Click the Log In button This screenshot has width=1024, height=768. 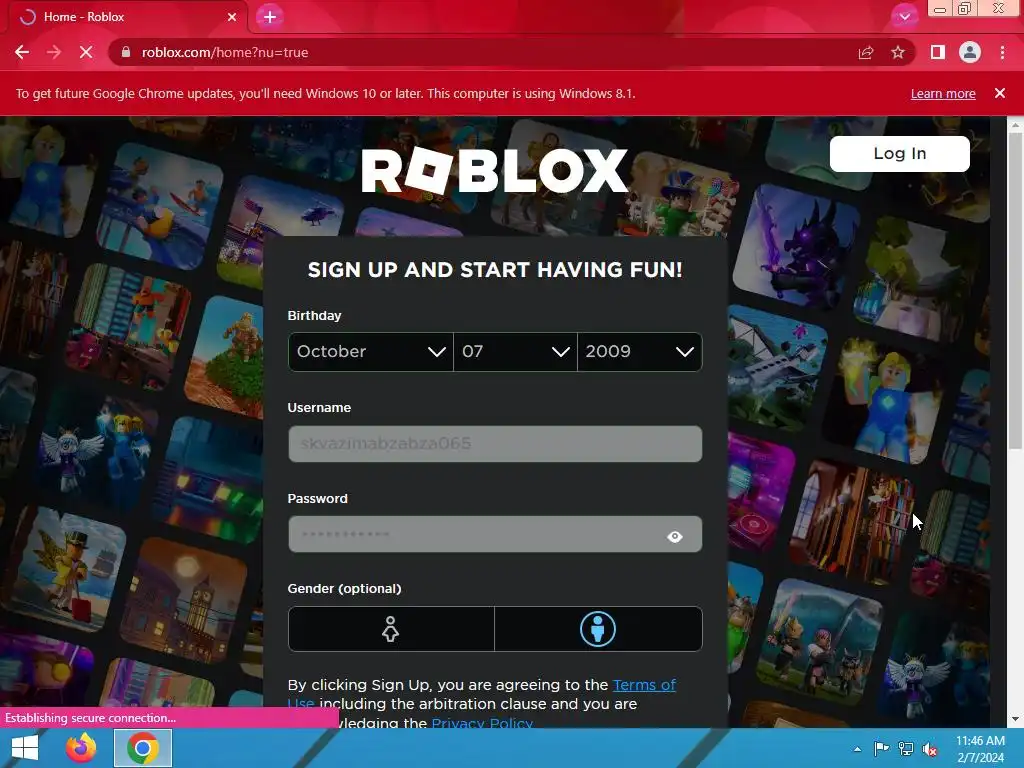click(900, 153)
